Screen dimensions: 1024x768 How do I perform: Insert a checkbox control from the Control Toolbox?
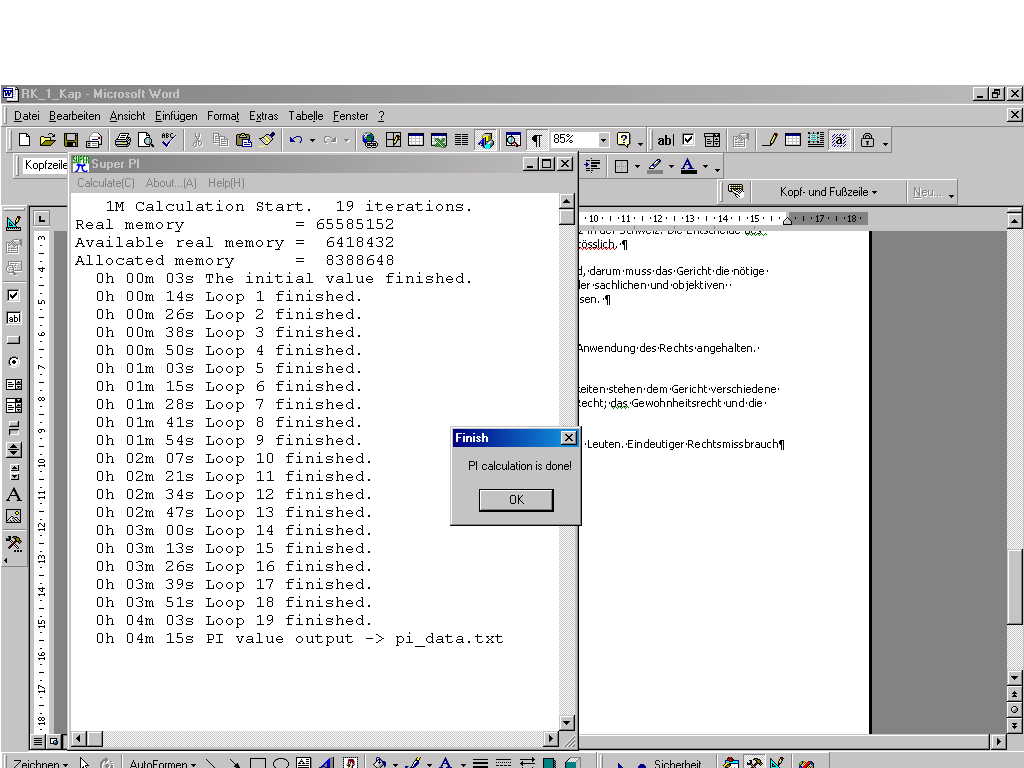pyautogui.click(x=14, y=296)
